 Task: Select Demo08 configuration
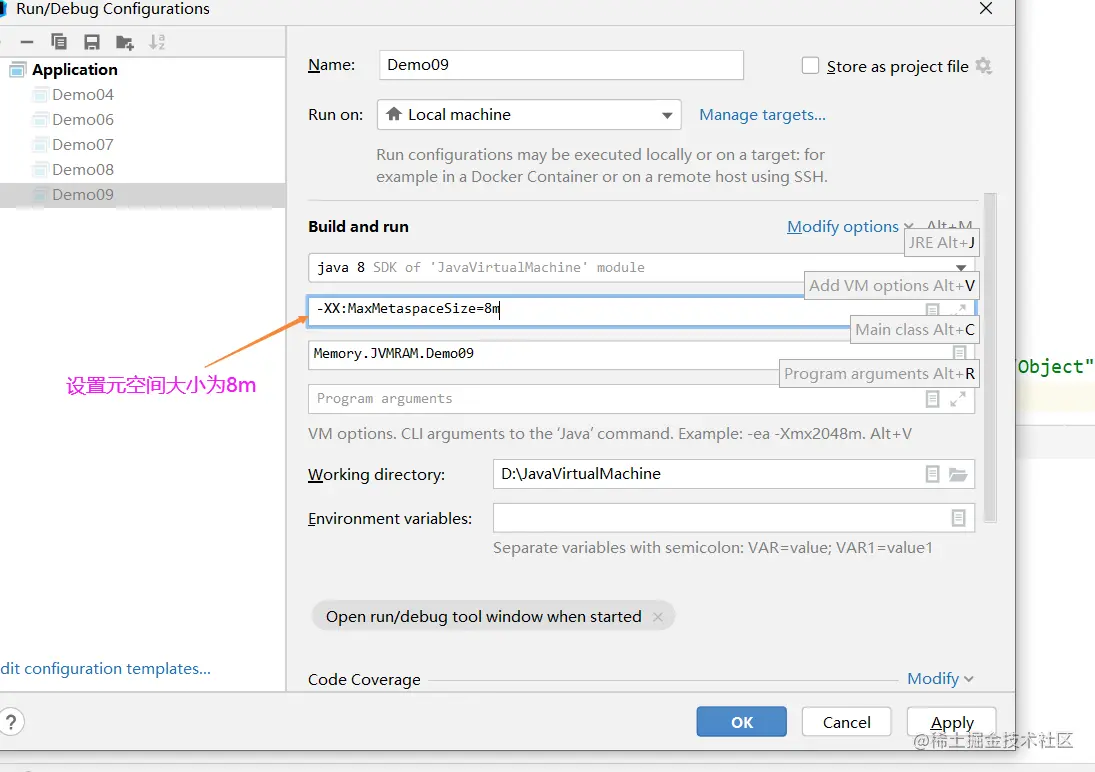coord(83,170)
